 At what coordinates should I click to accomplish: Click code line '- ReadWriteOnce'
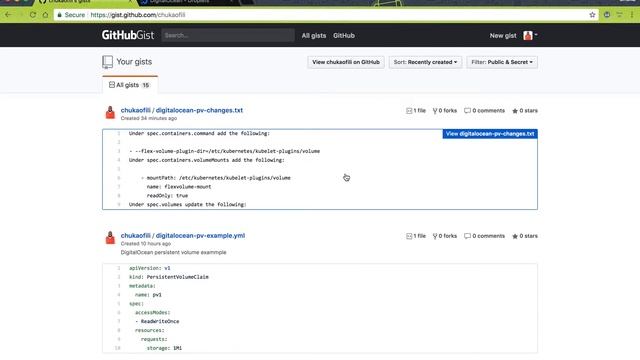click(157, 322)
